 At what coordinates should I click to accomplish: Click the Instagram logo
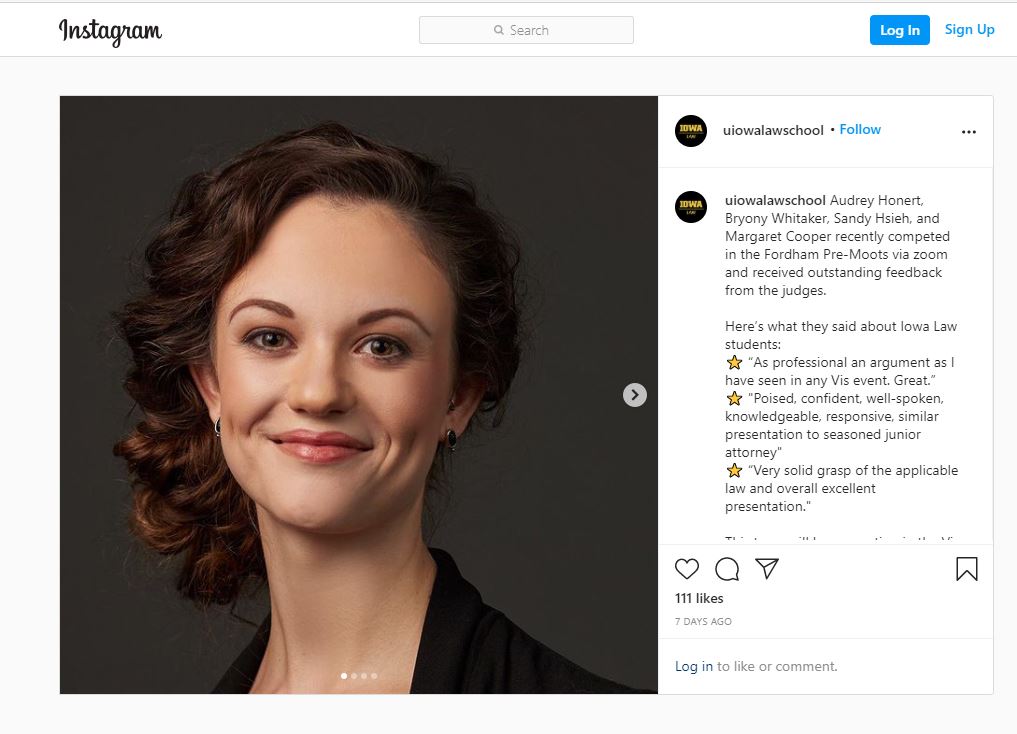110,31
